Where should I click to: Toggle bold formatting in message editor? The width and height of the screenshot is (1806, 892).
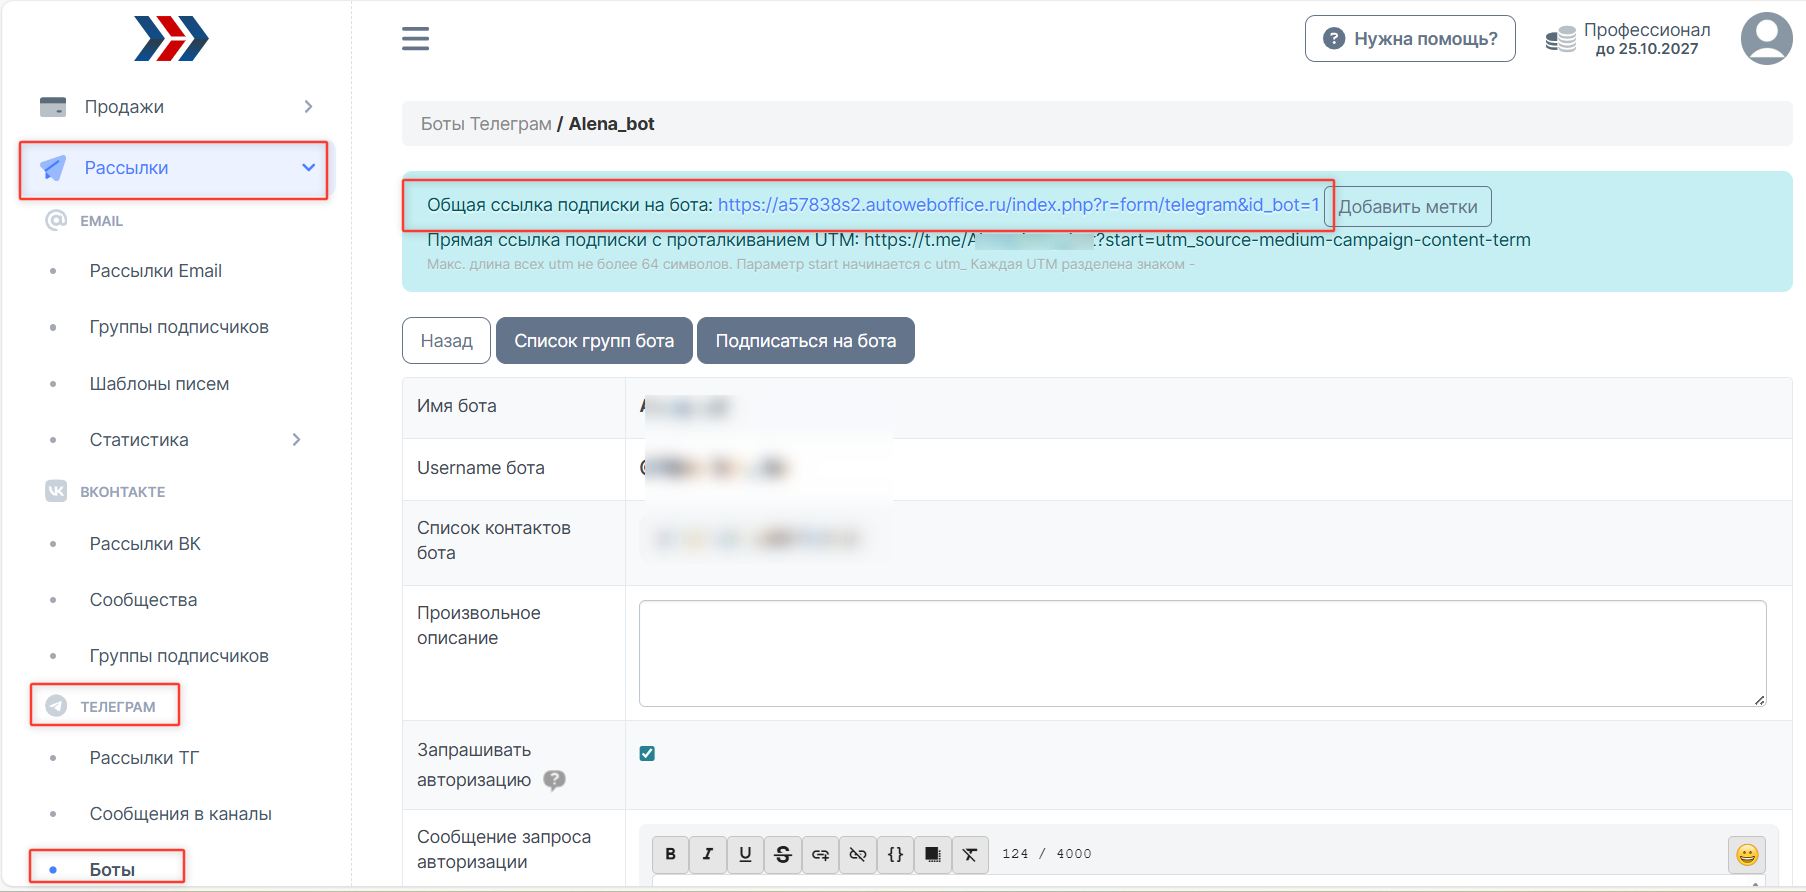(670, 854)
